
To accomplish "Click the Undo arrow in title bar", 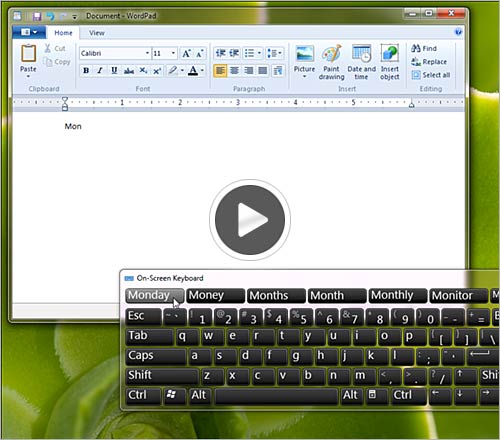I will tap(51, 16).
